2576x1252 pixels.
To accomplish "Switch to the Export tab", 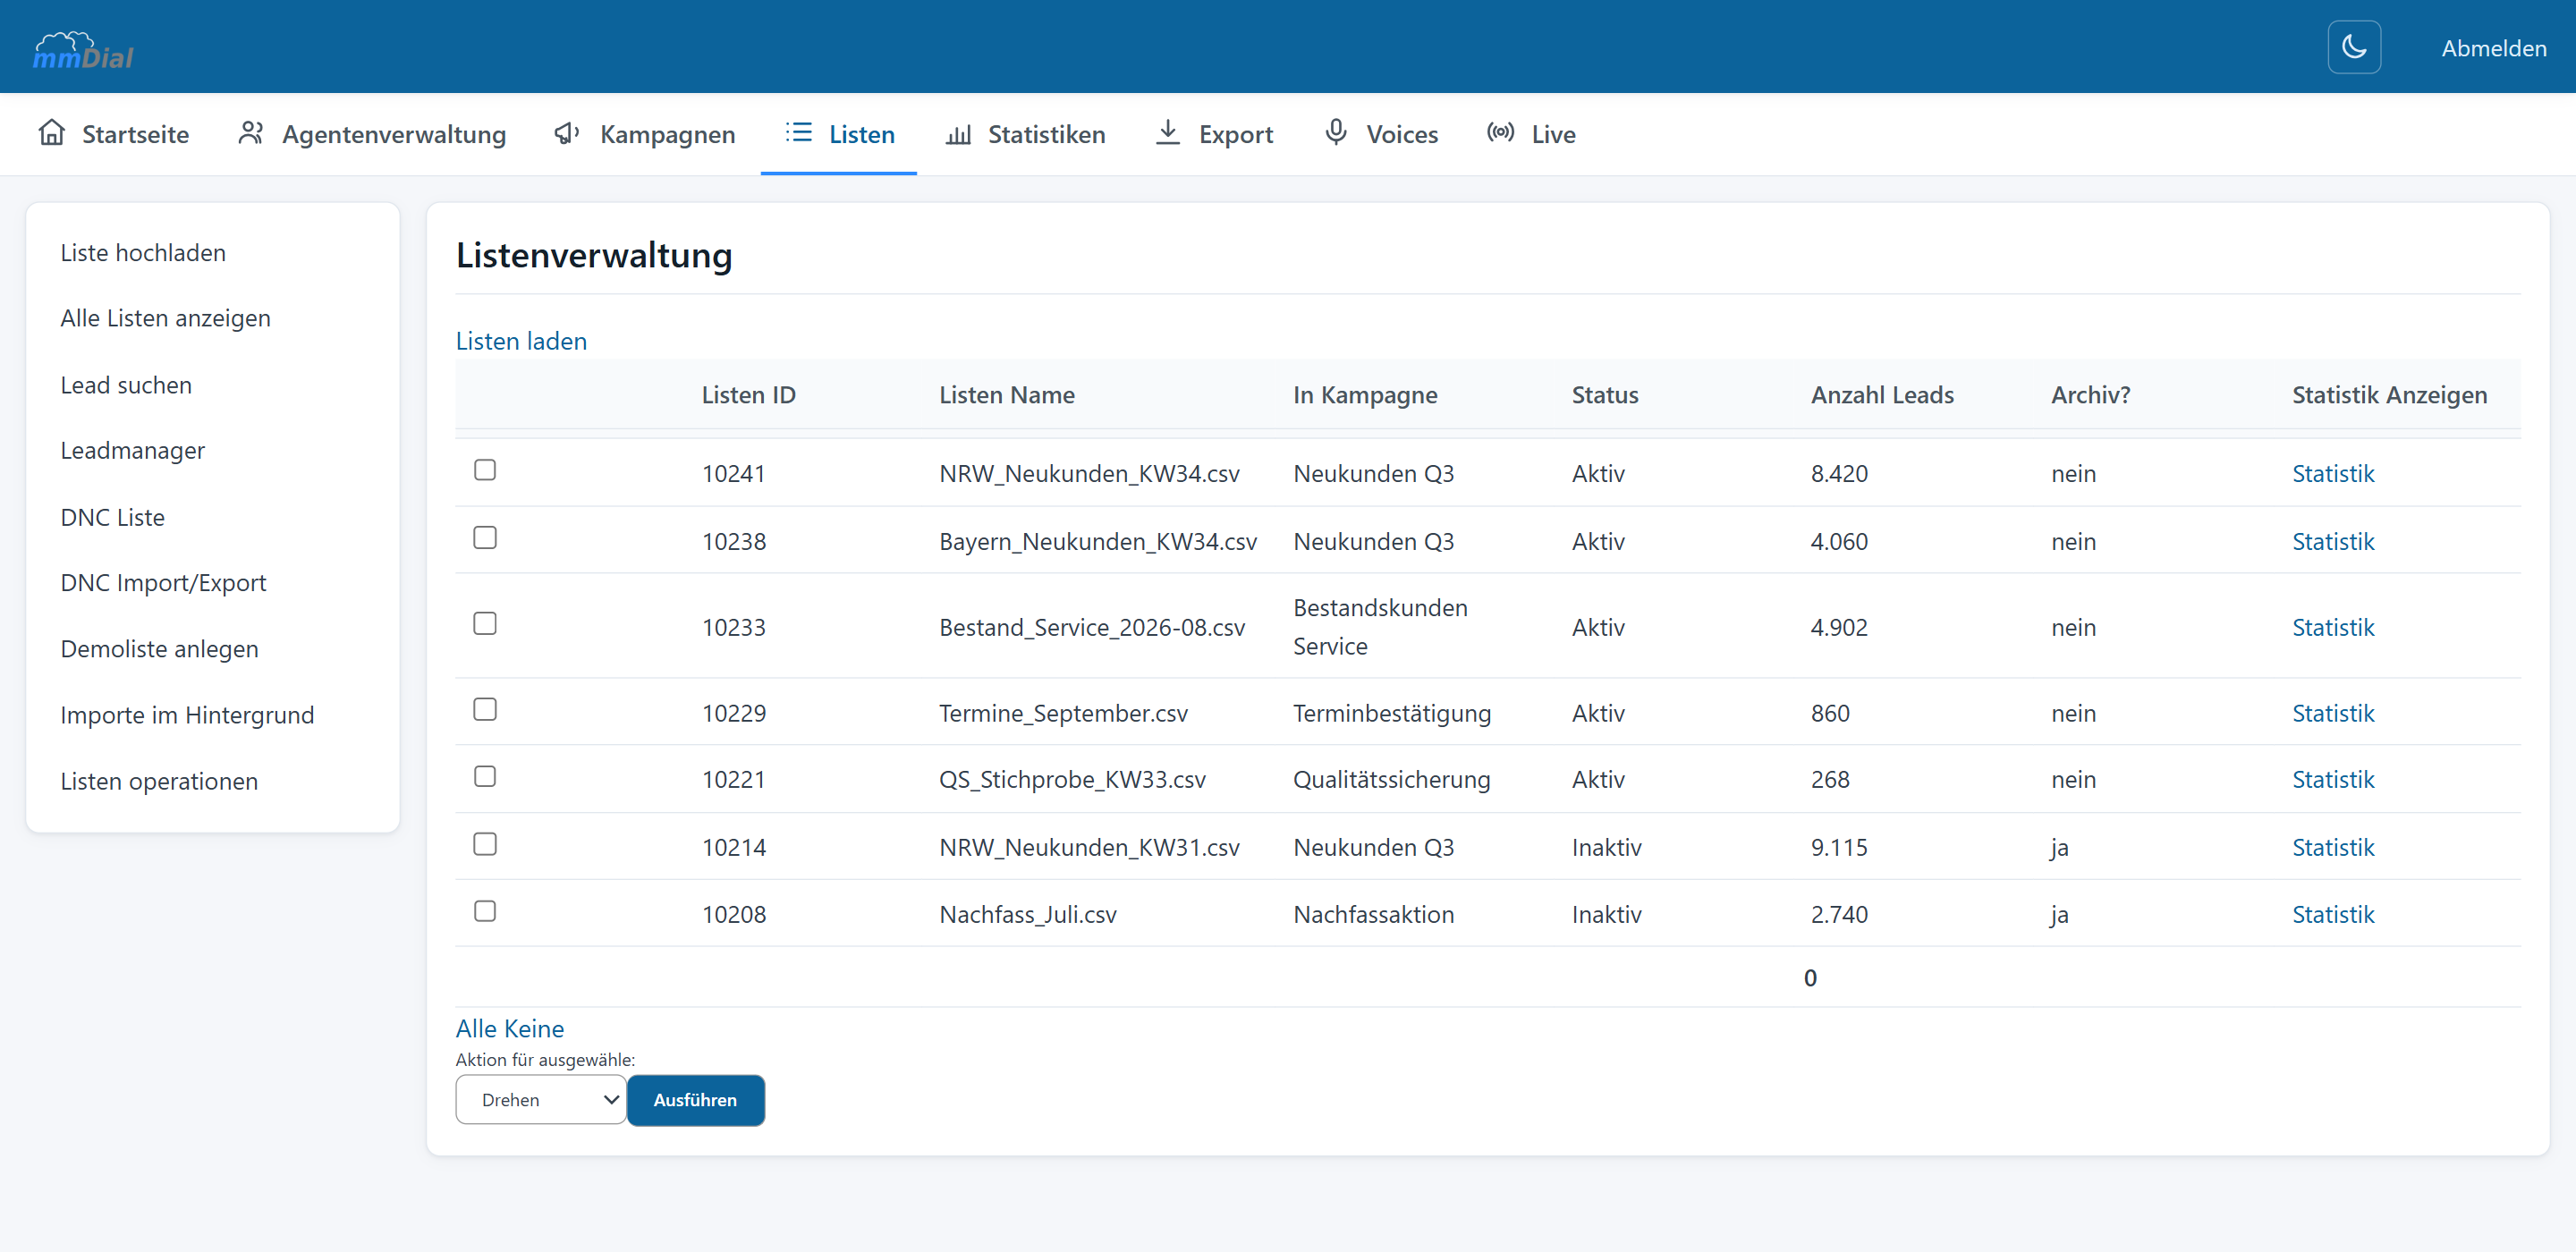I will point(1213,134).
